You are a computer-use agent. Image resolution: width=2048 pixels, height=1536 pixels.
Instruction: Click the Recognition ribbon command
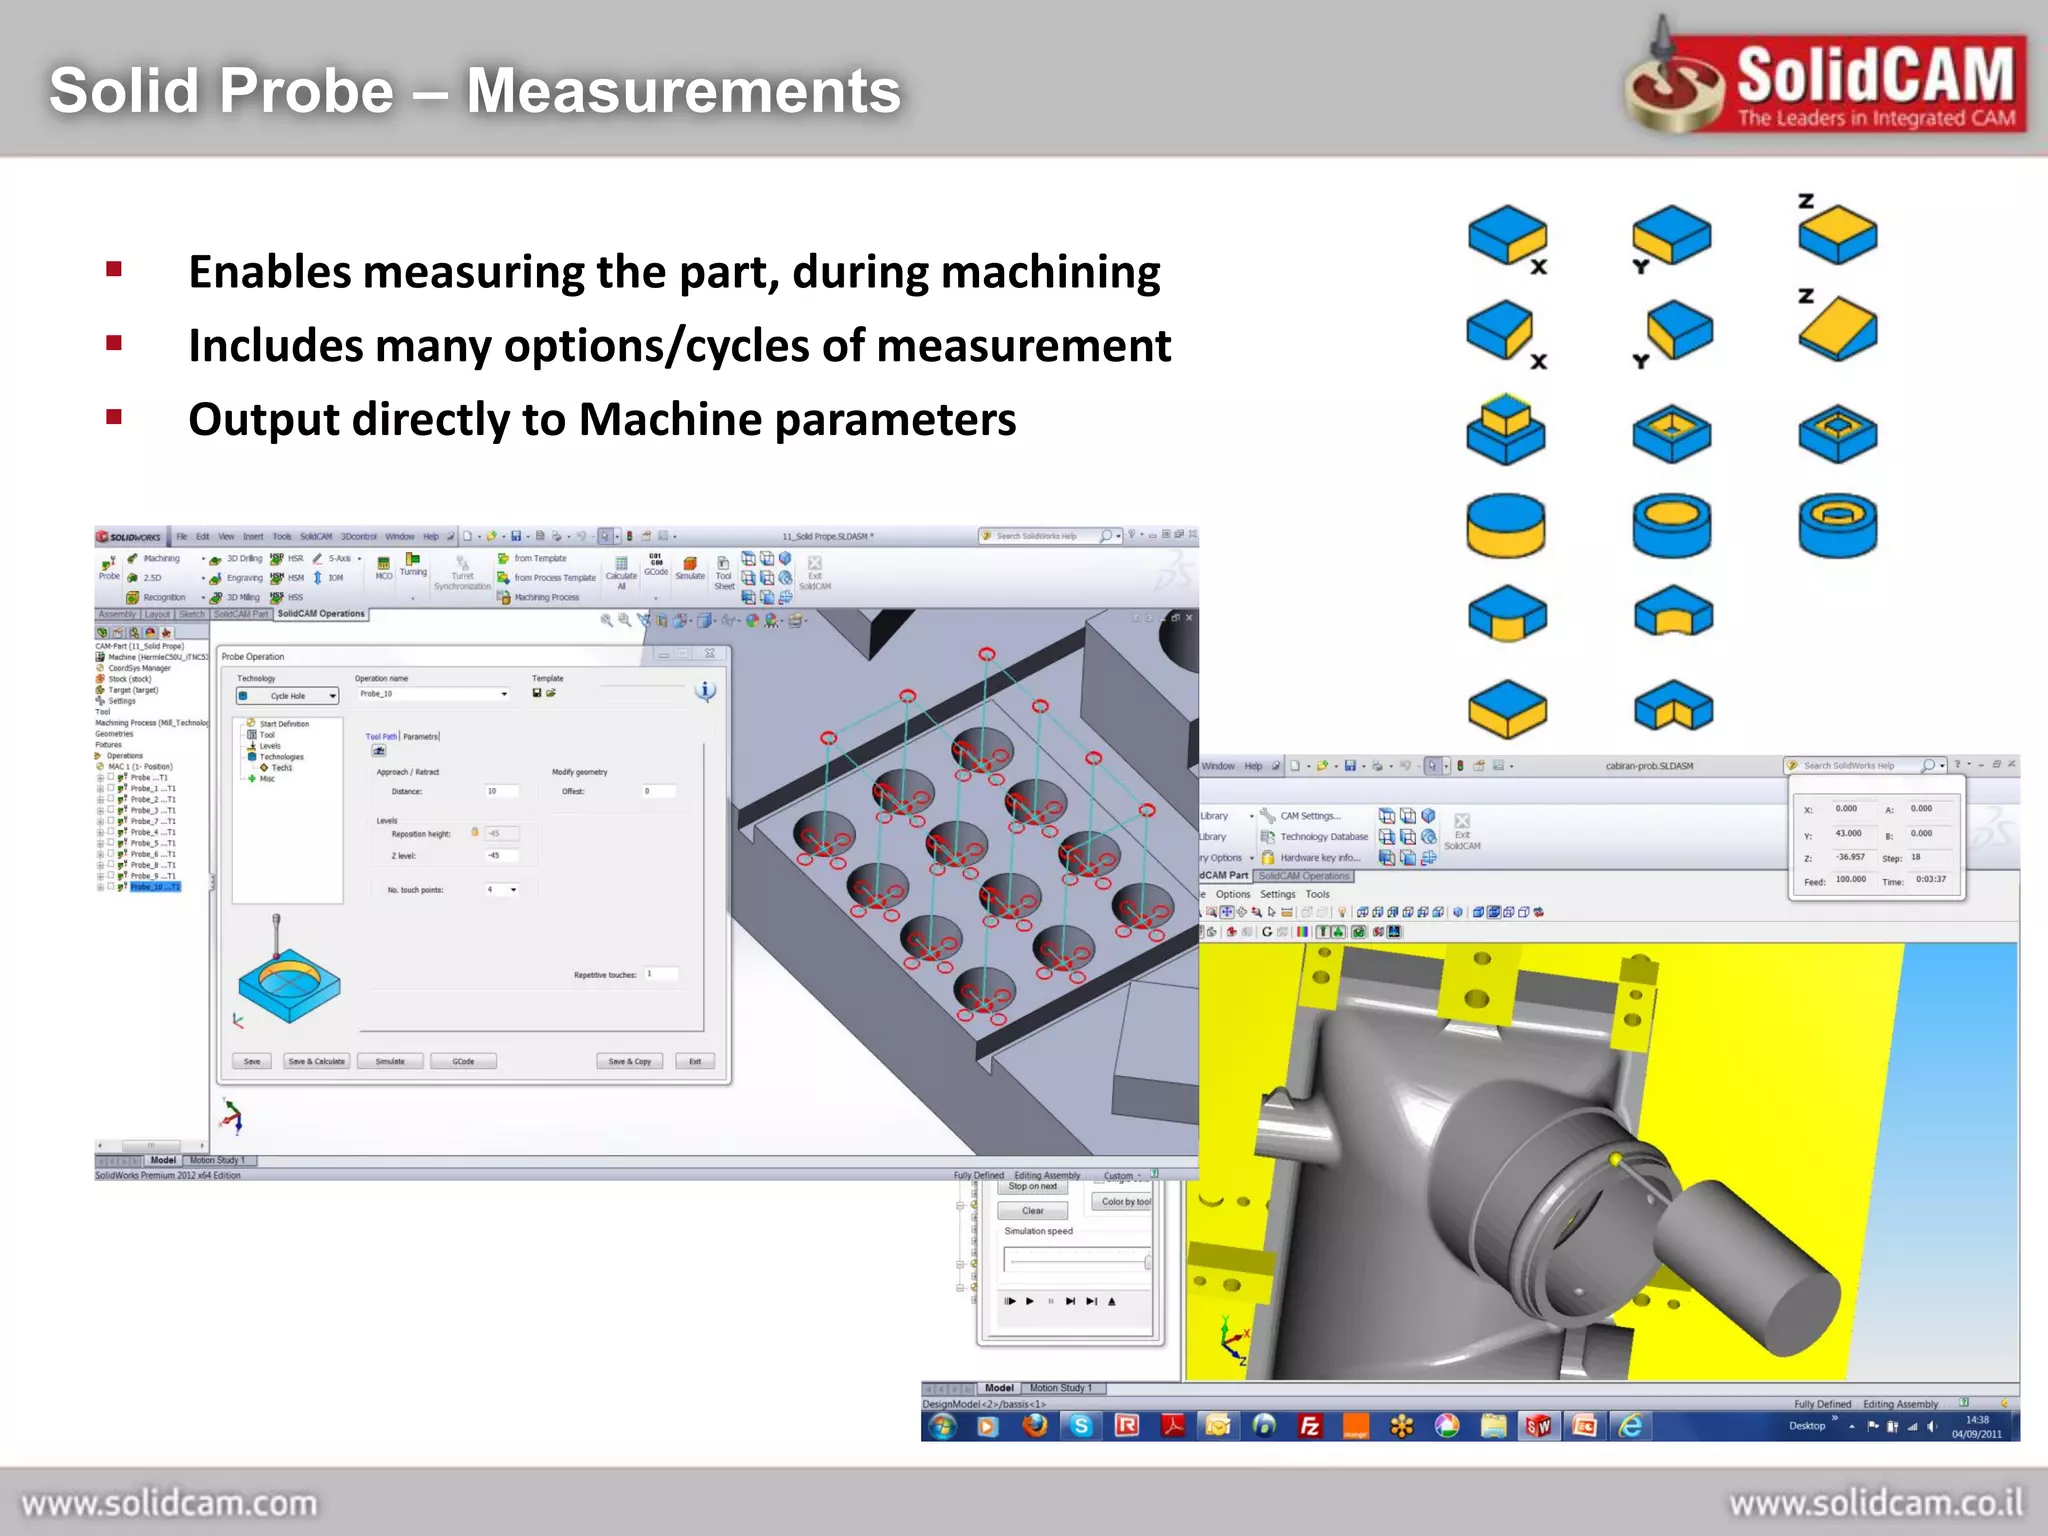(x=156, y=597)
